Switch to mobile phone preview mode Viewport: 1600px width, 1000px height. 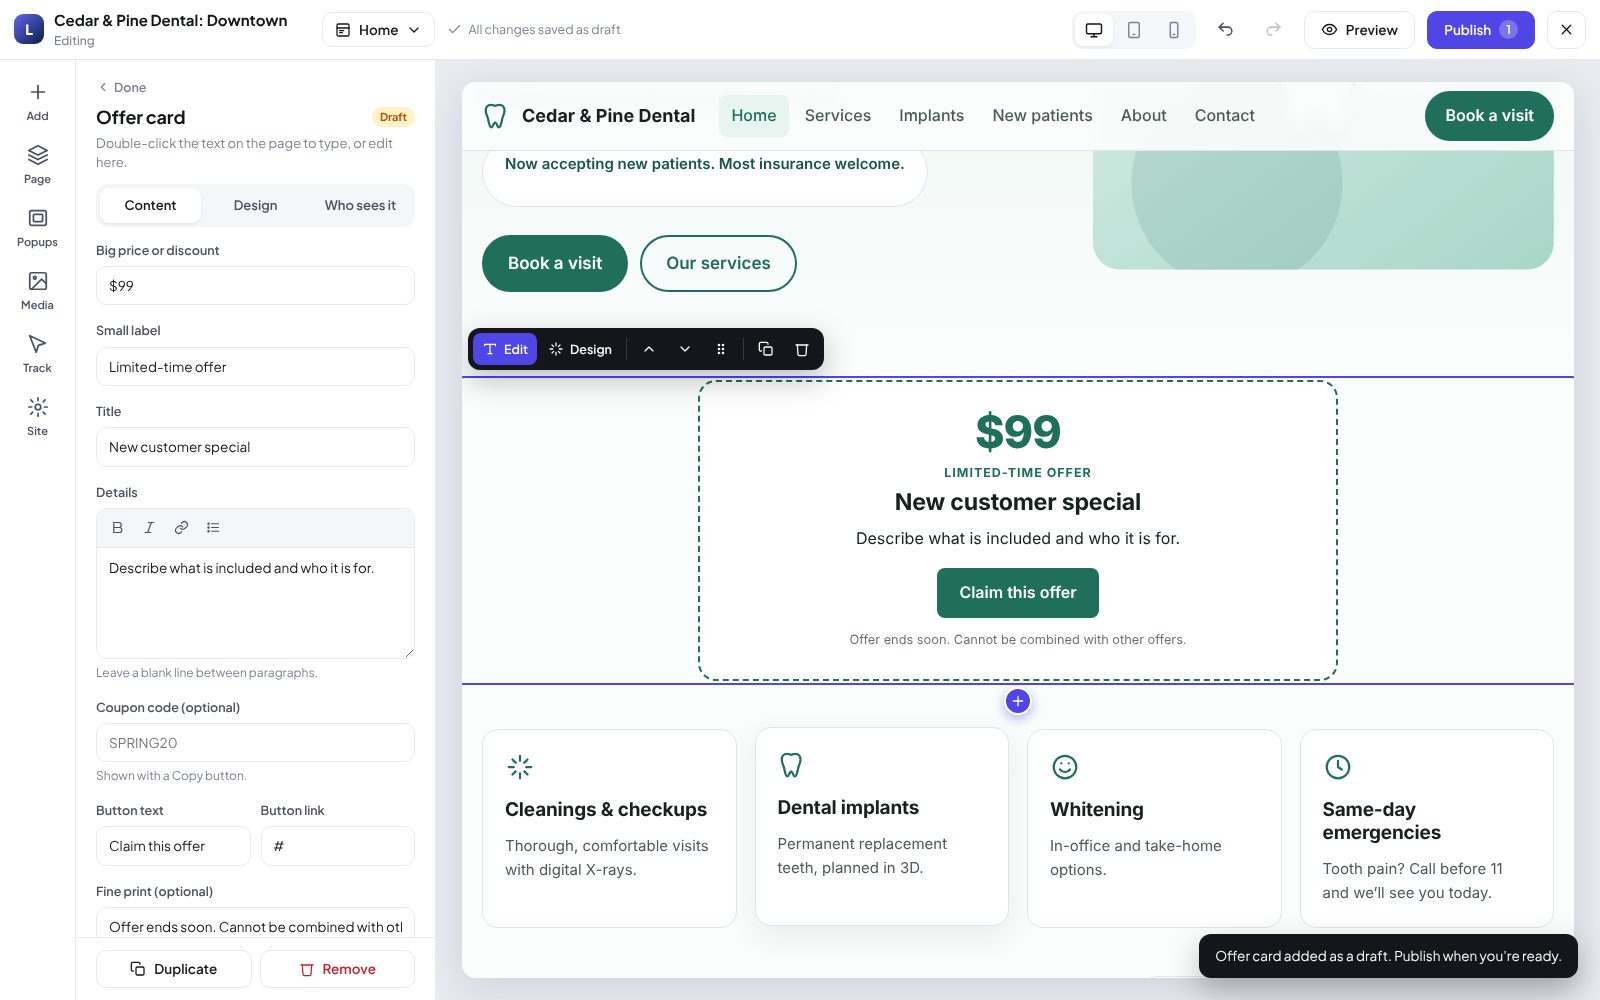tap(1174, 30)
